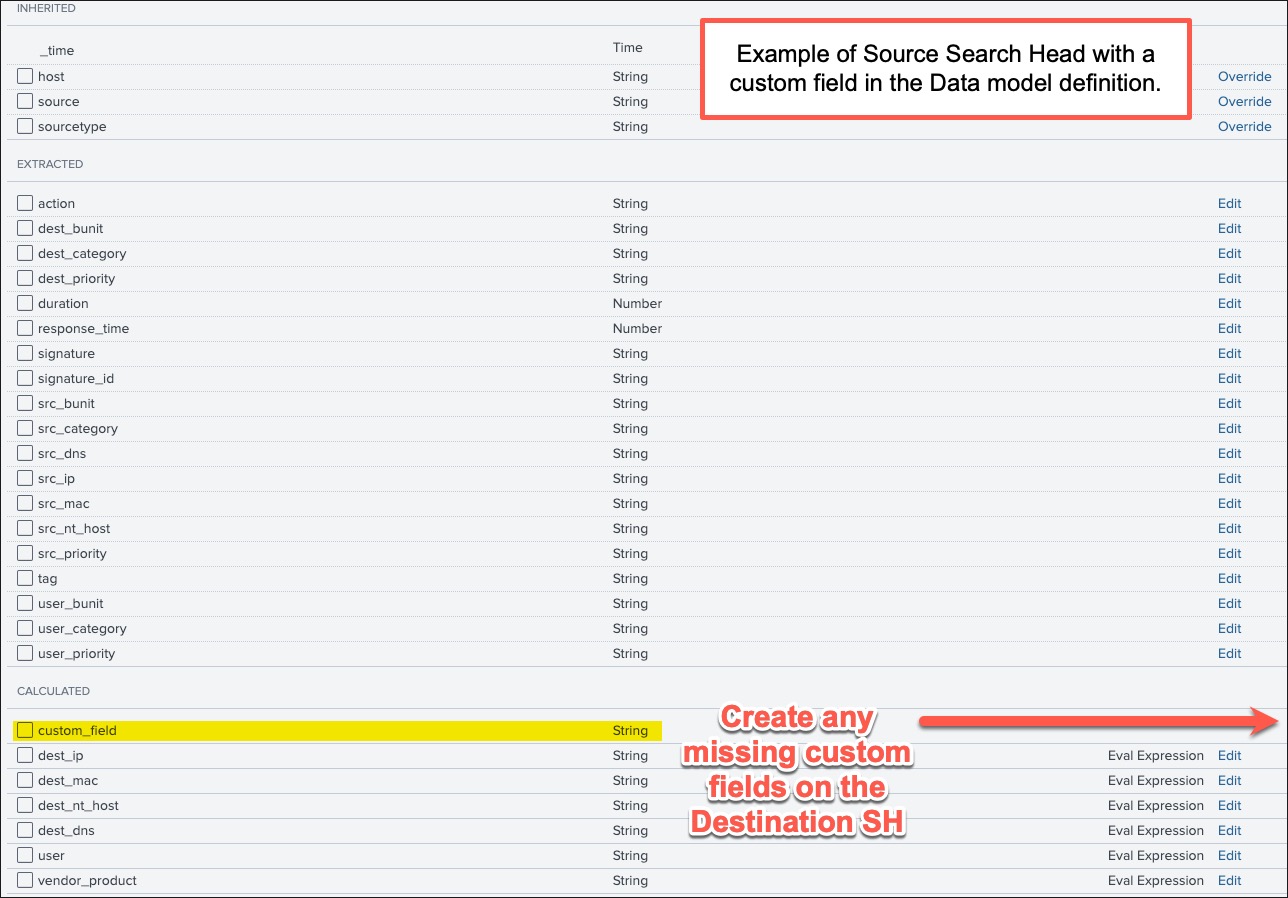Check the duration field checkbox
The height and width of the screenshot is (898, 1288).
24,303
